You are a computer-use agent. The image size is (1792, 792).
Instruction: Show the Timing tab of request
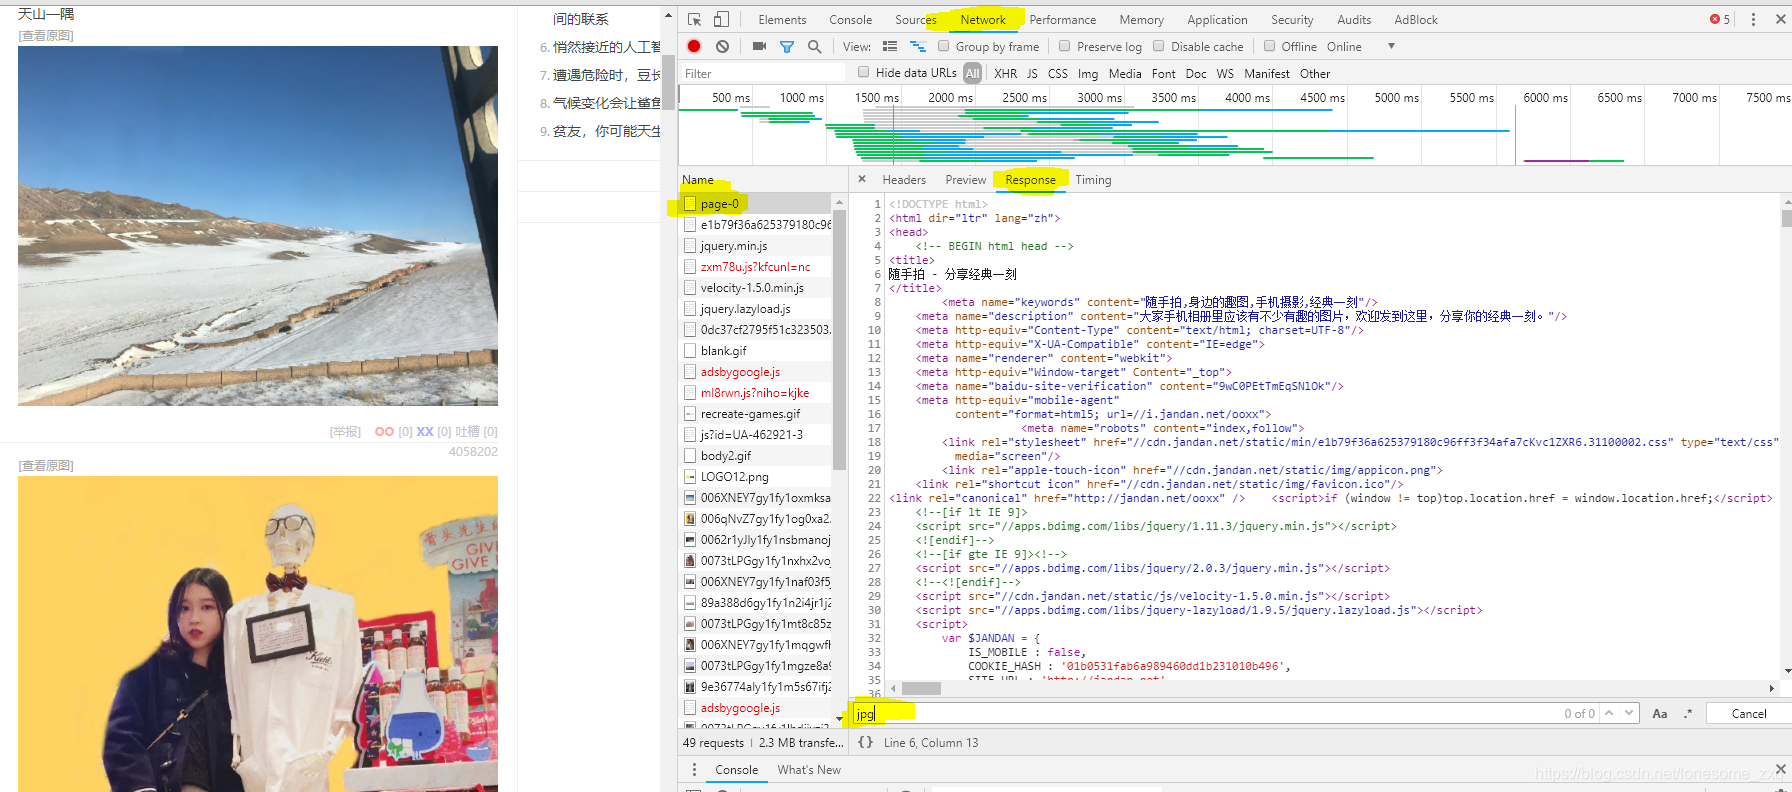[x=1093, y=180]
